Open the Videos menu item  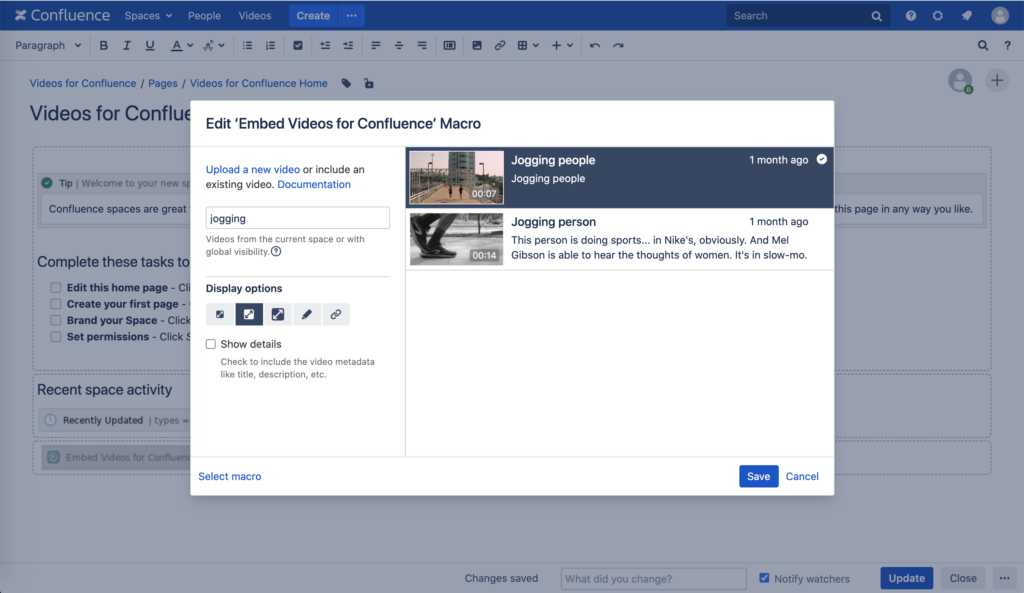[x=255, y=16]
